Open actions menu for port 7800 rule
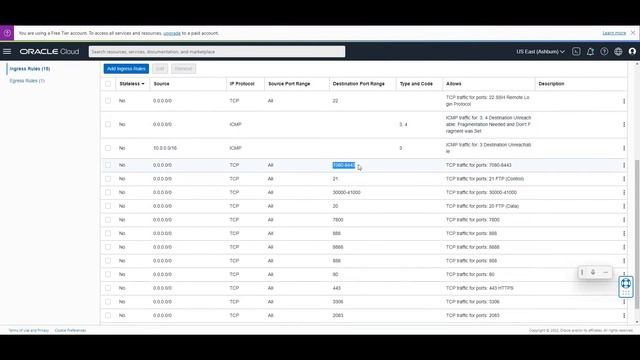 [624, 220]
